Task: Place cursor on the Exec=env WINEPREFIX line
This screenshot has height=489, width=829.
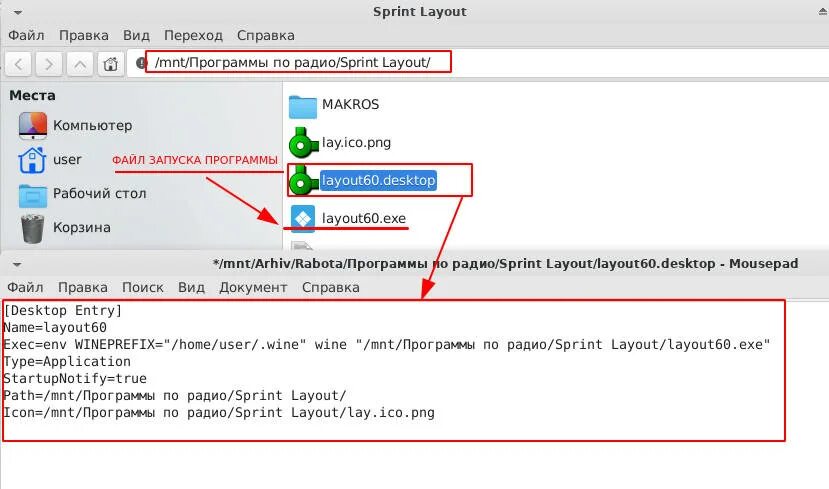Action: [386, 344]
